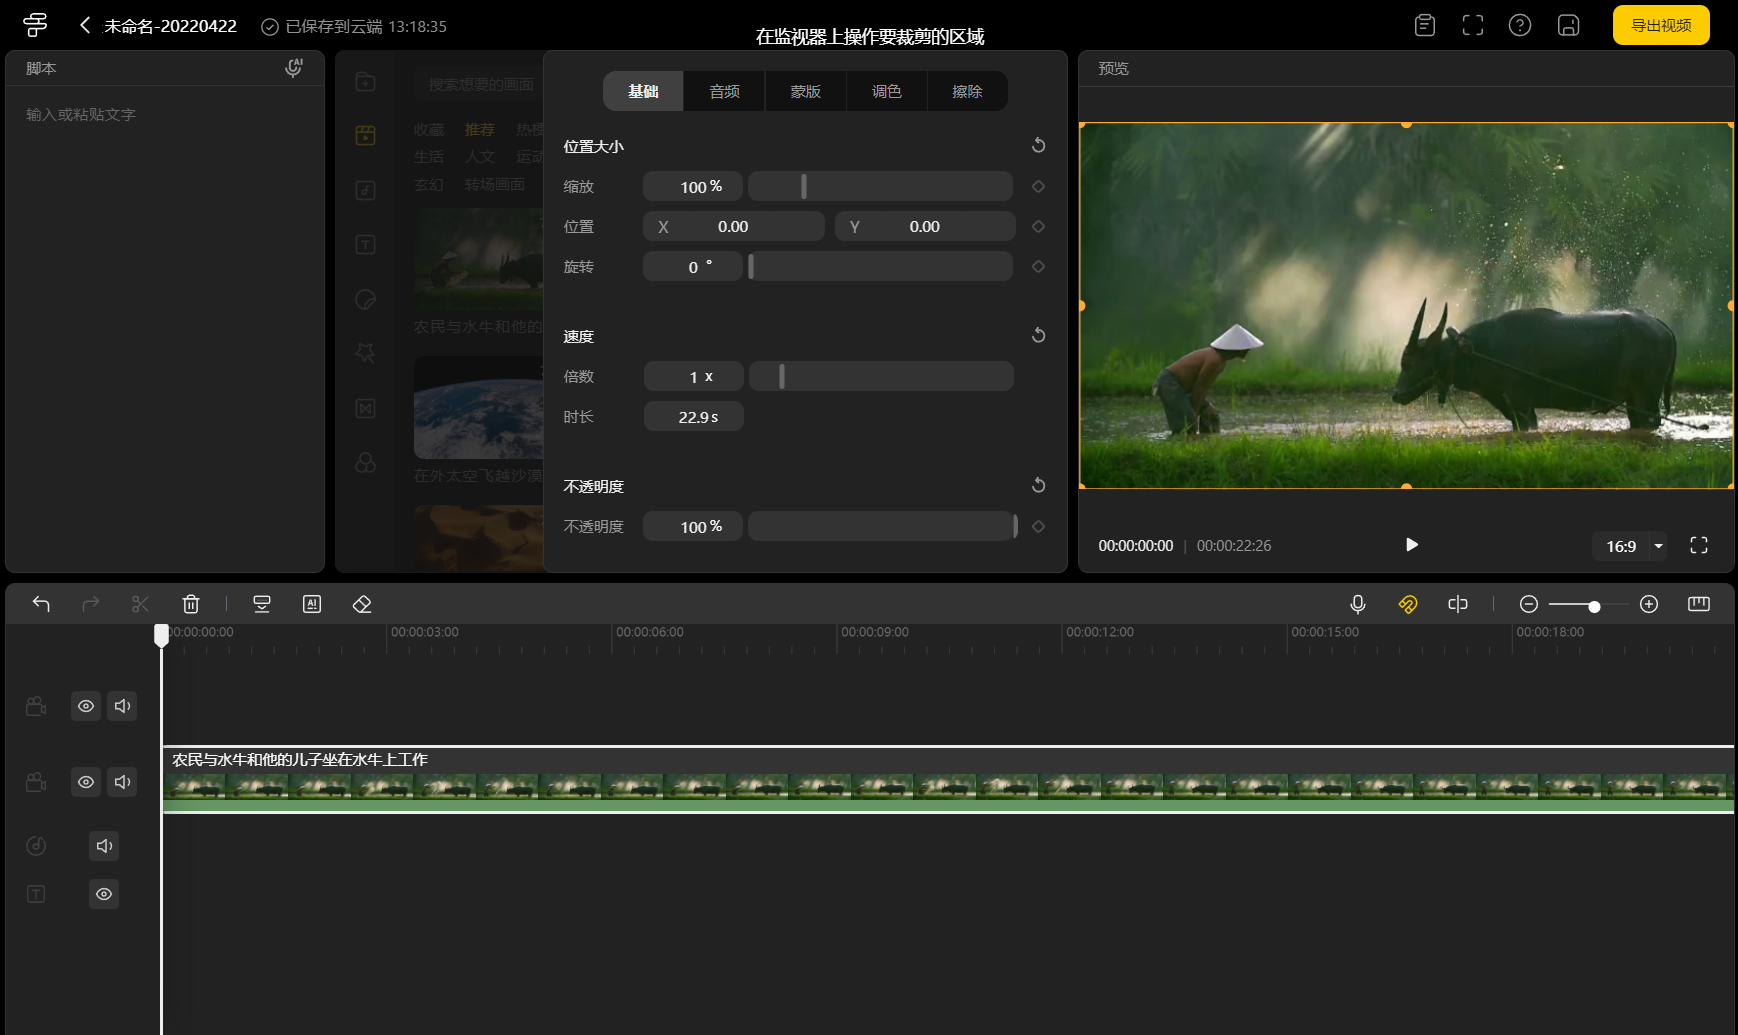Click the 时长 duration field

coord(693,417)
